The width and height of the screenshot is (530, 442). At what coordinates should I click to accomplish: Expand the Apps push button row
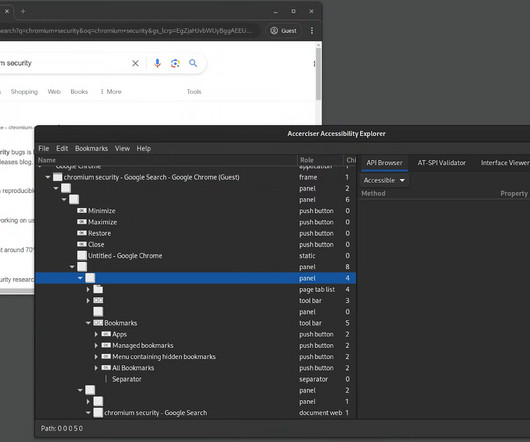coord(96,334)
